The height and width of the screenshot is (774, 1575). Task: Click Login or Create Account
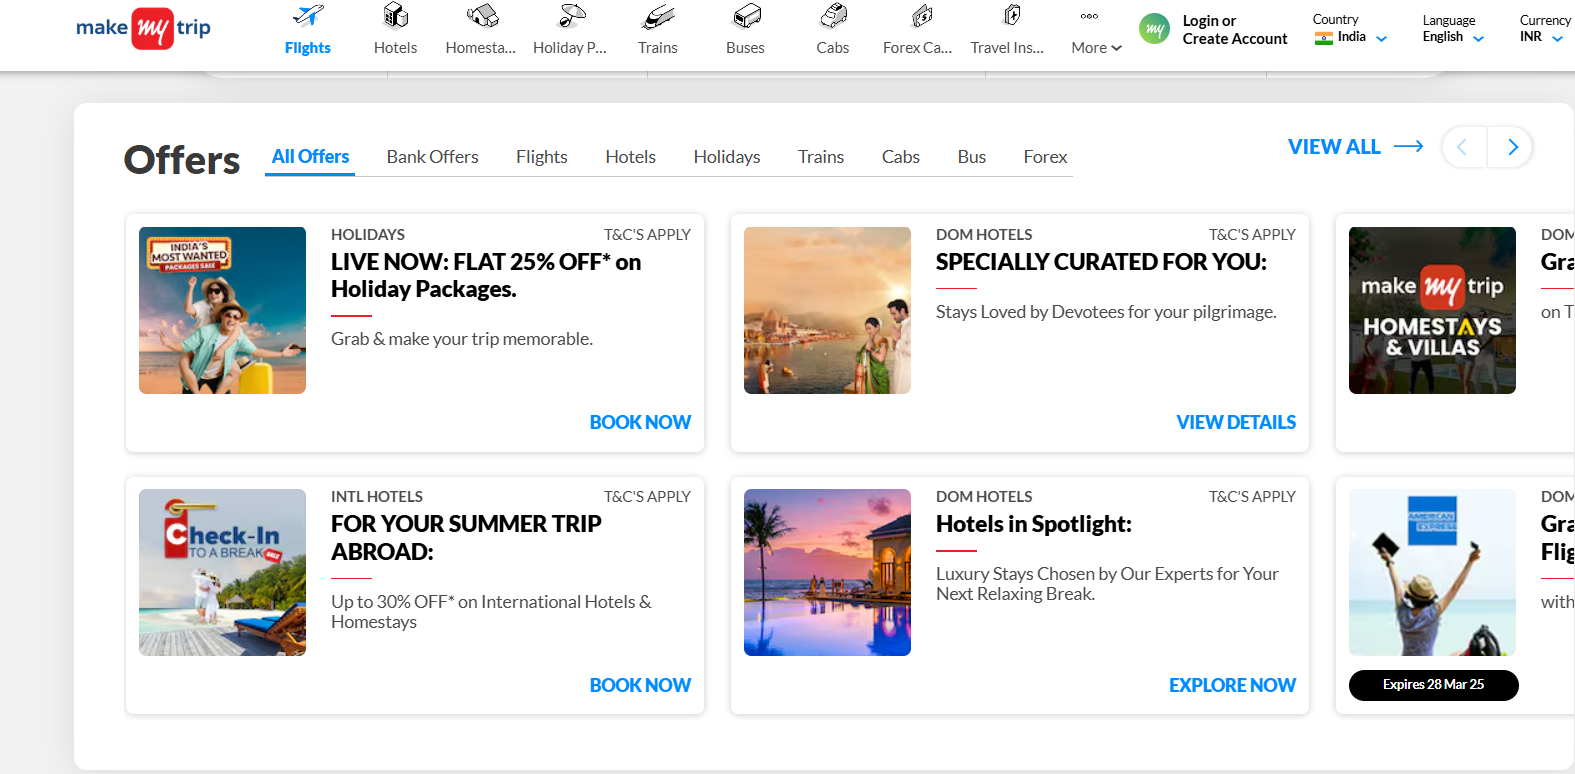pyautogui.click(x=1235, y=30)
